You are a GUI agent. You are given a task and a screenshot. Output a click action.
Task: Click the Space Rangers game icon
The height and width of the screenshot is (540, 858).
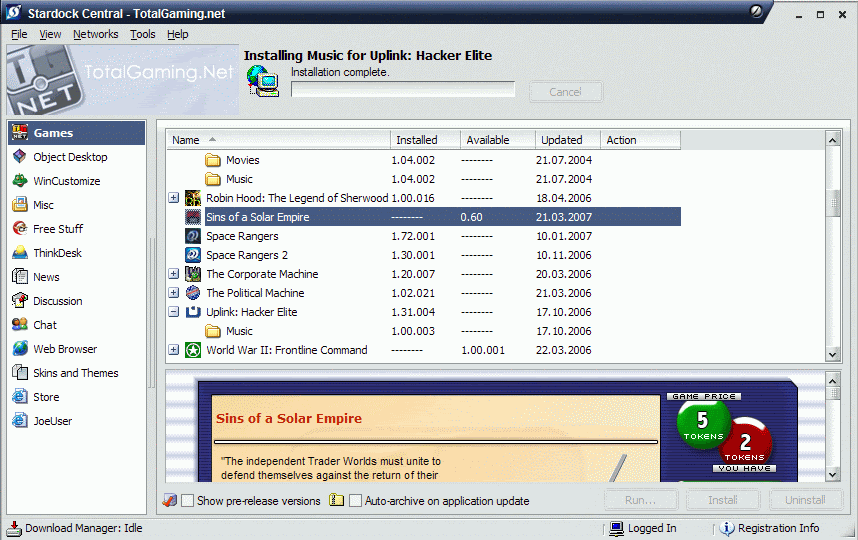(193, 236)
